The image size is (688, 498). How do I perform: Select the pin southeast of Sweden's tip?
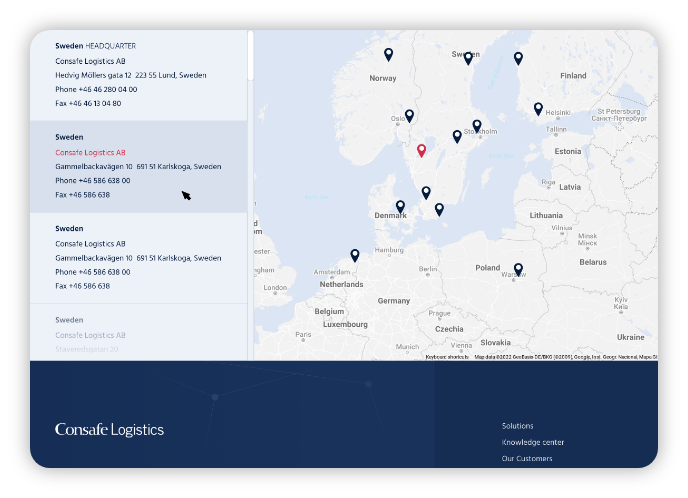click(439, 209)
